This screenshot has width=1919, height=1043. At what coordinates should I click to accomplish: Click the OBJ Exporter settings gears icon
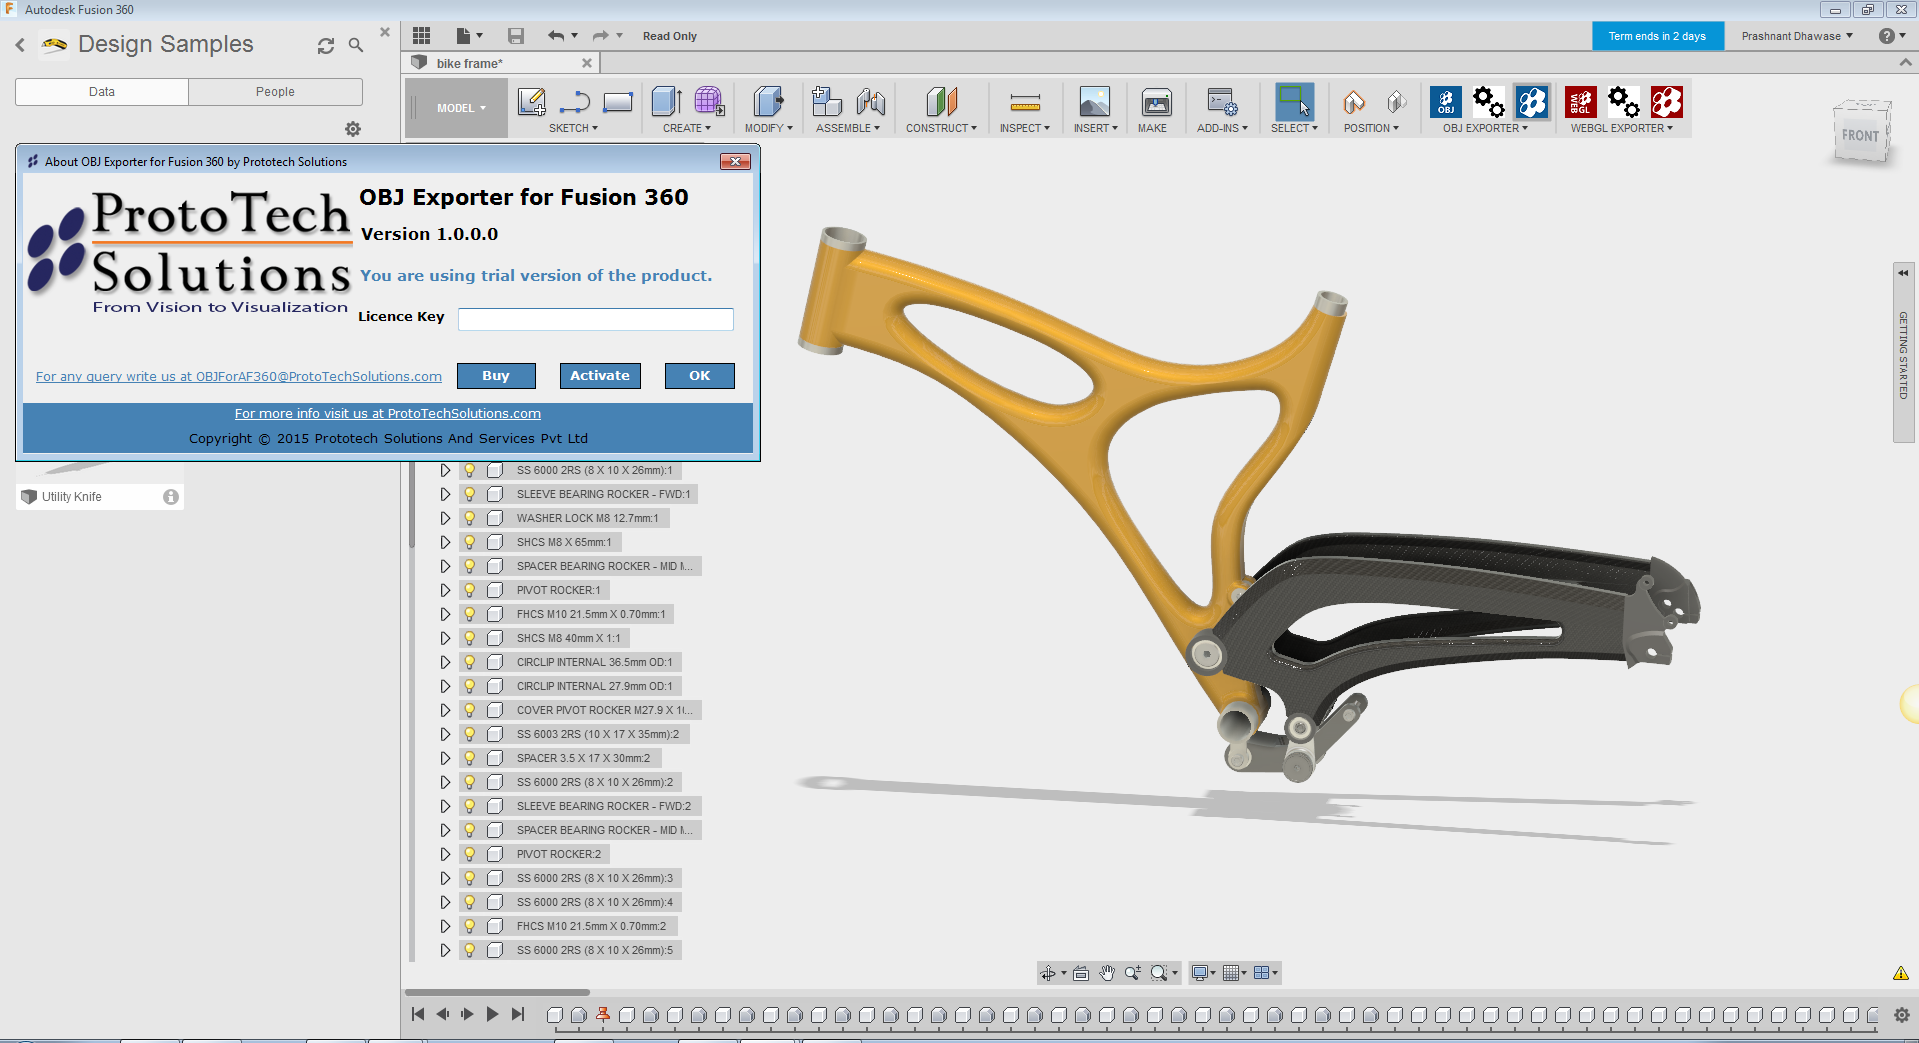[1489, 102]
